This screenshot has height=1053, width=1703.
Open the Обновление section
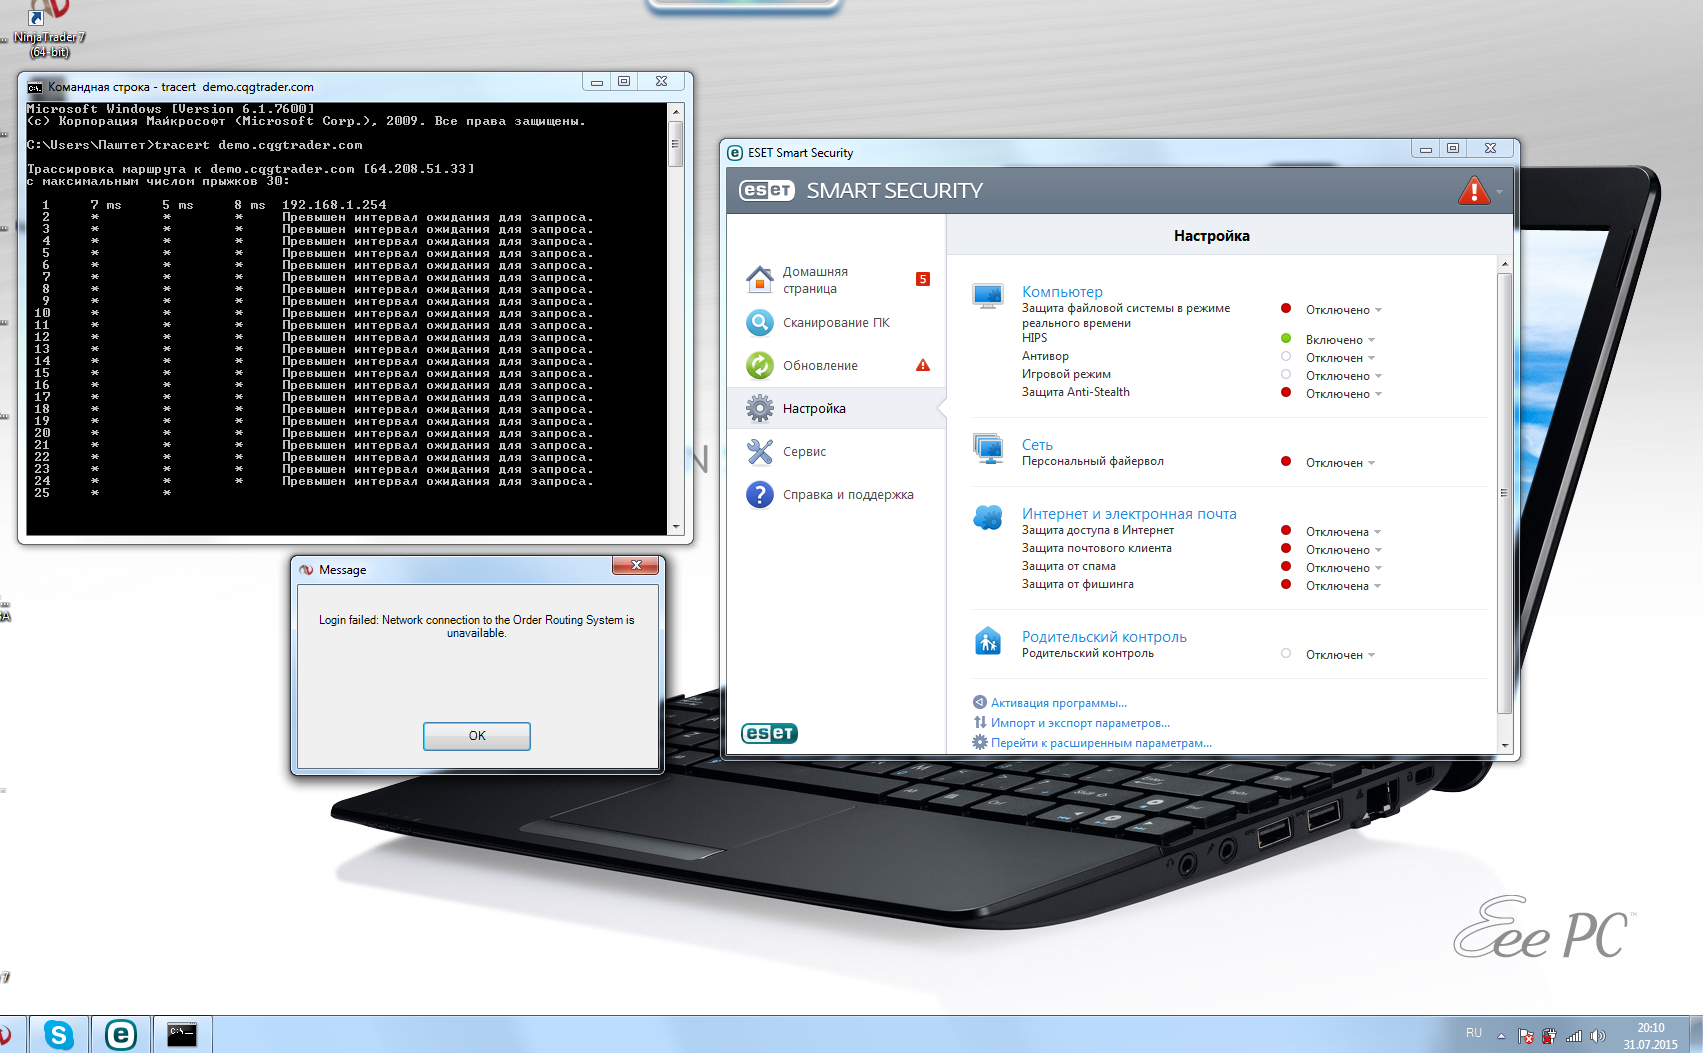coord(836,366)
